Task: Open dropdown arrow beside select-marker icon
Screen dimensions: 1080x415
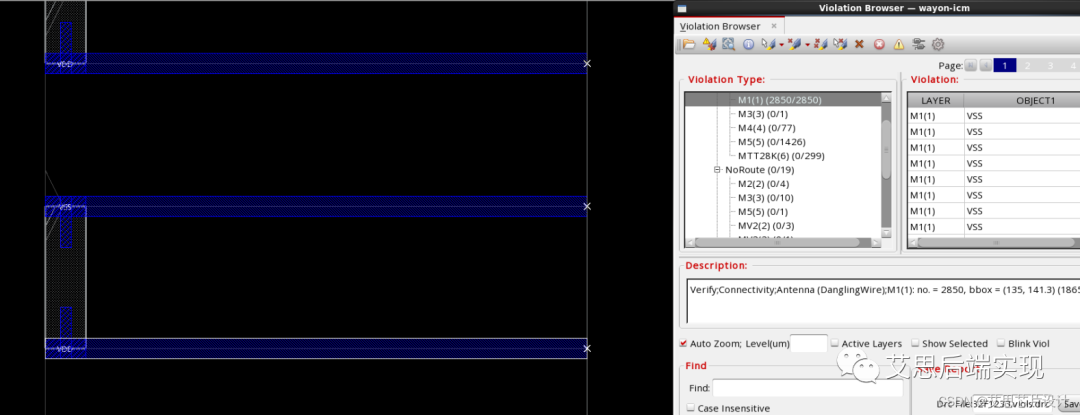Action: click(x=780, y=45)
